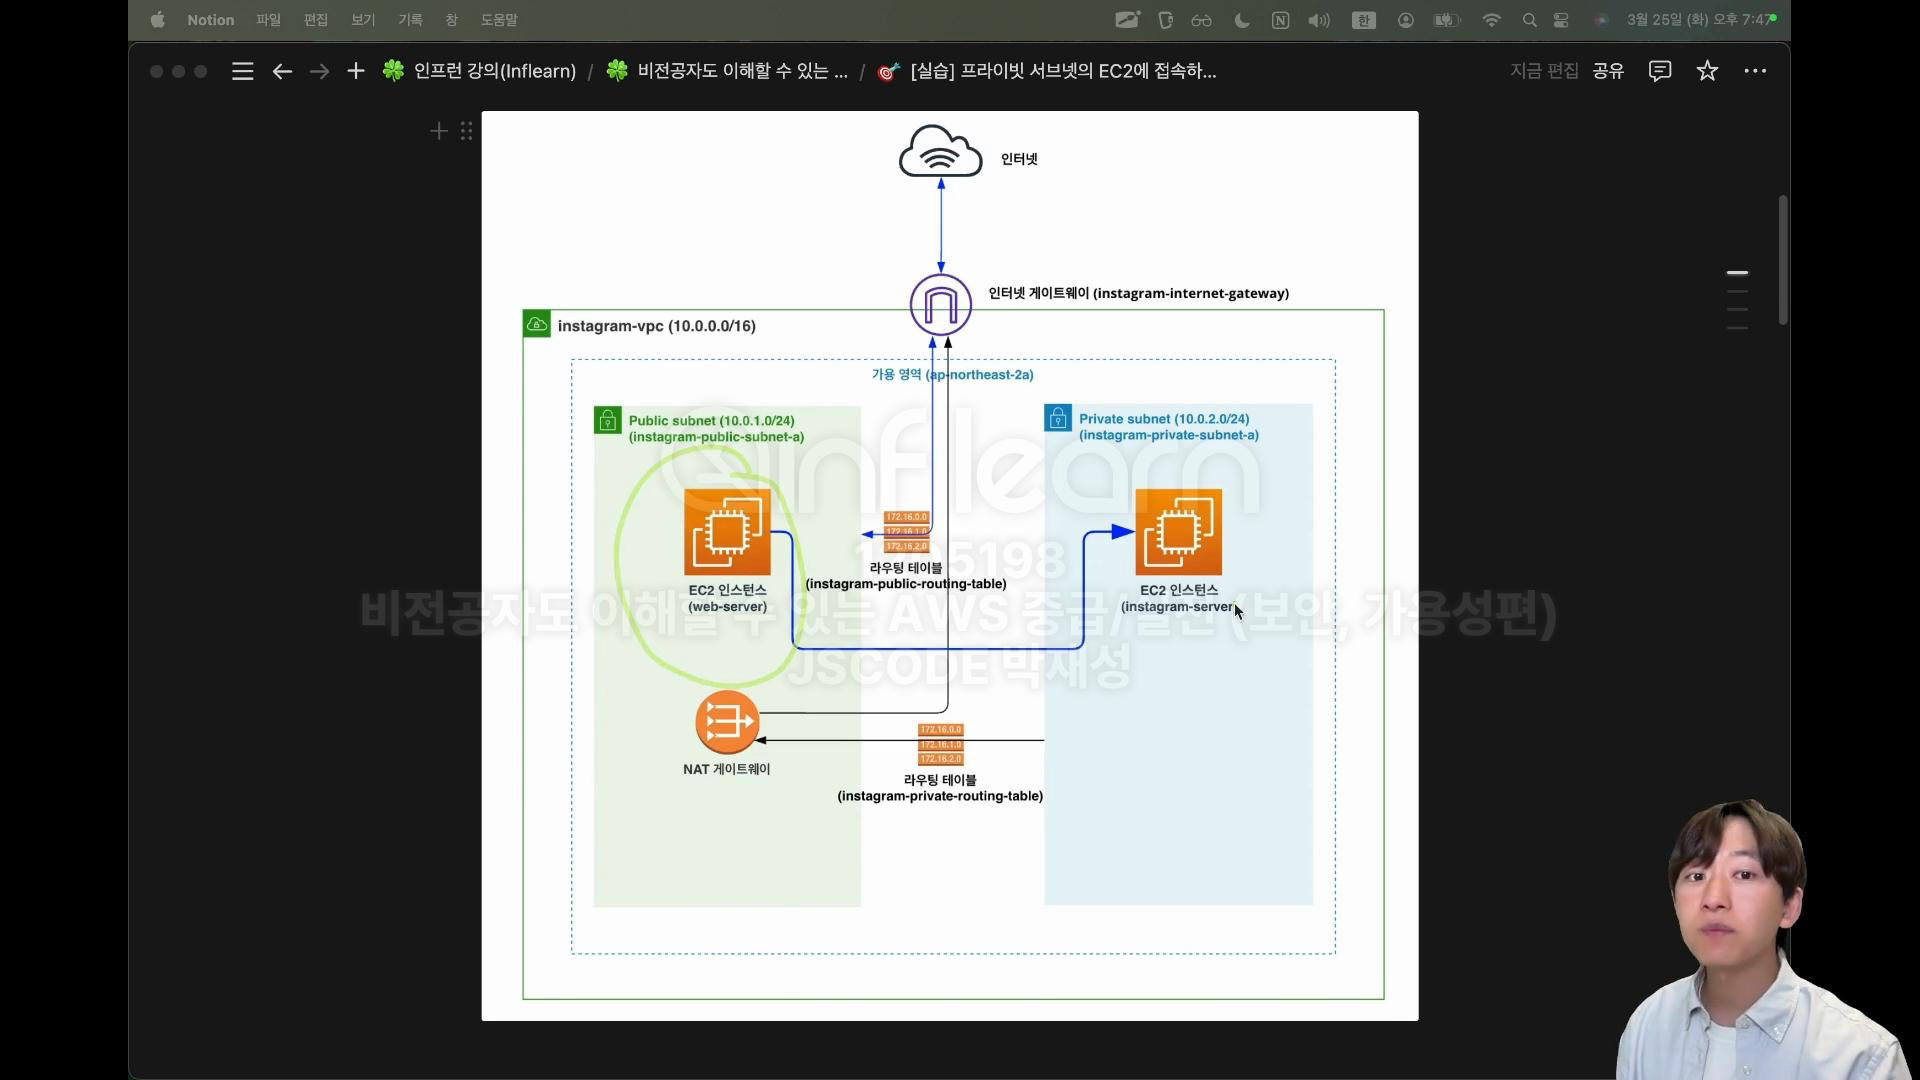Favorite this page with the star
The image size is (1920, 1080).
pyautogui.click(x=1707, y=71)
